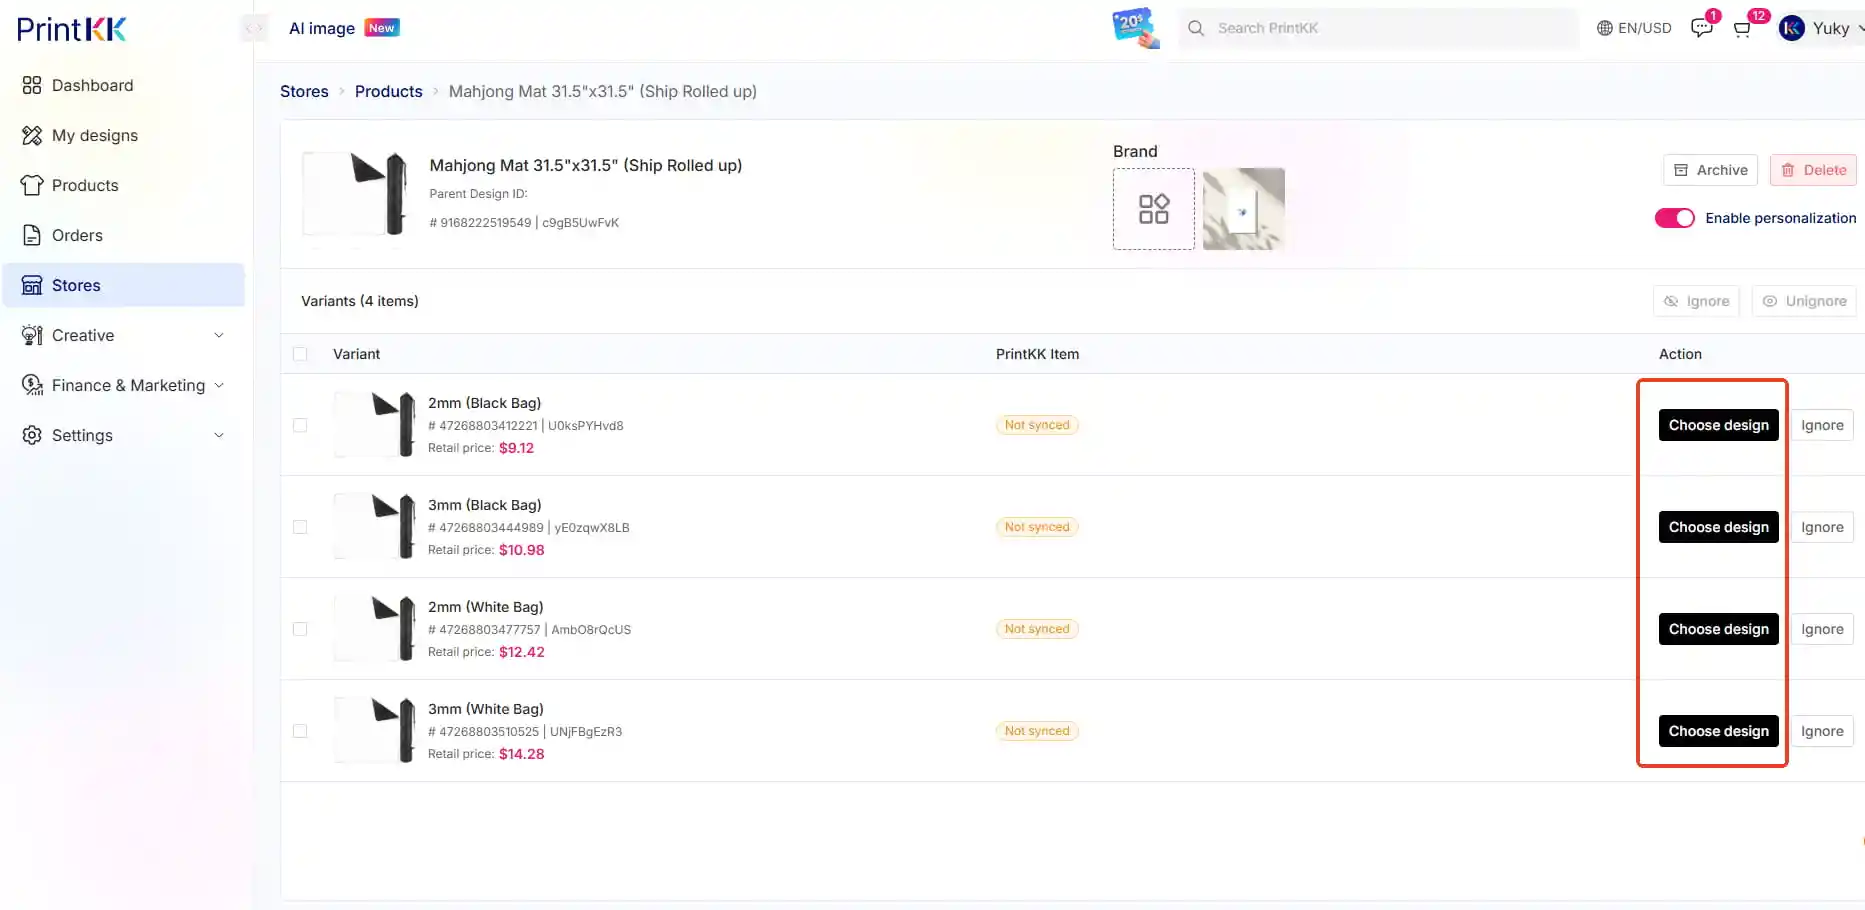Expand the Creative menu in the sidebar
The height and width of the screenshot is (910, 1865).
coord(82,335)
